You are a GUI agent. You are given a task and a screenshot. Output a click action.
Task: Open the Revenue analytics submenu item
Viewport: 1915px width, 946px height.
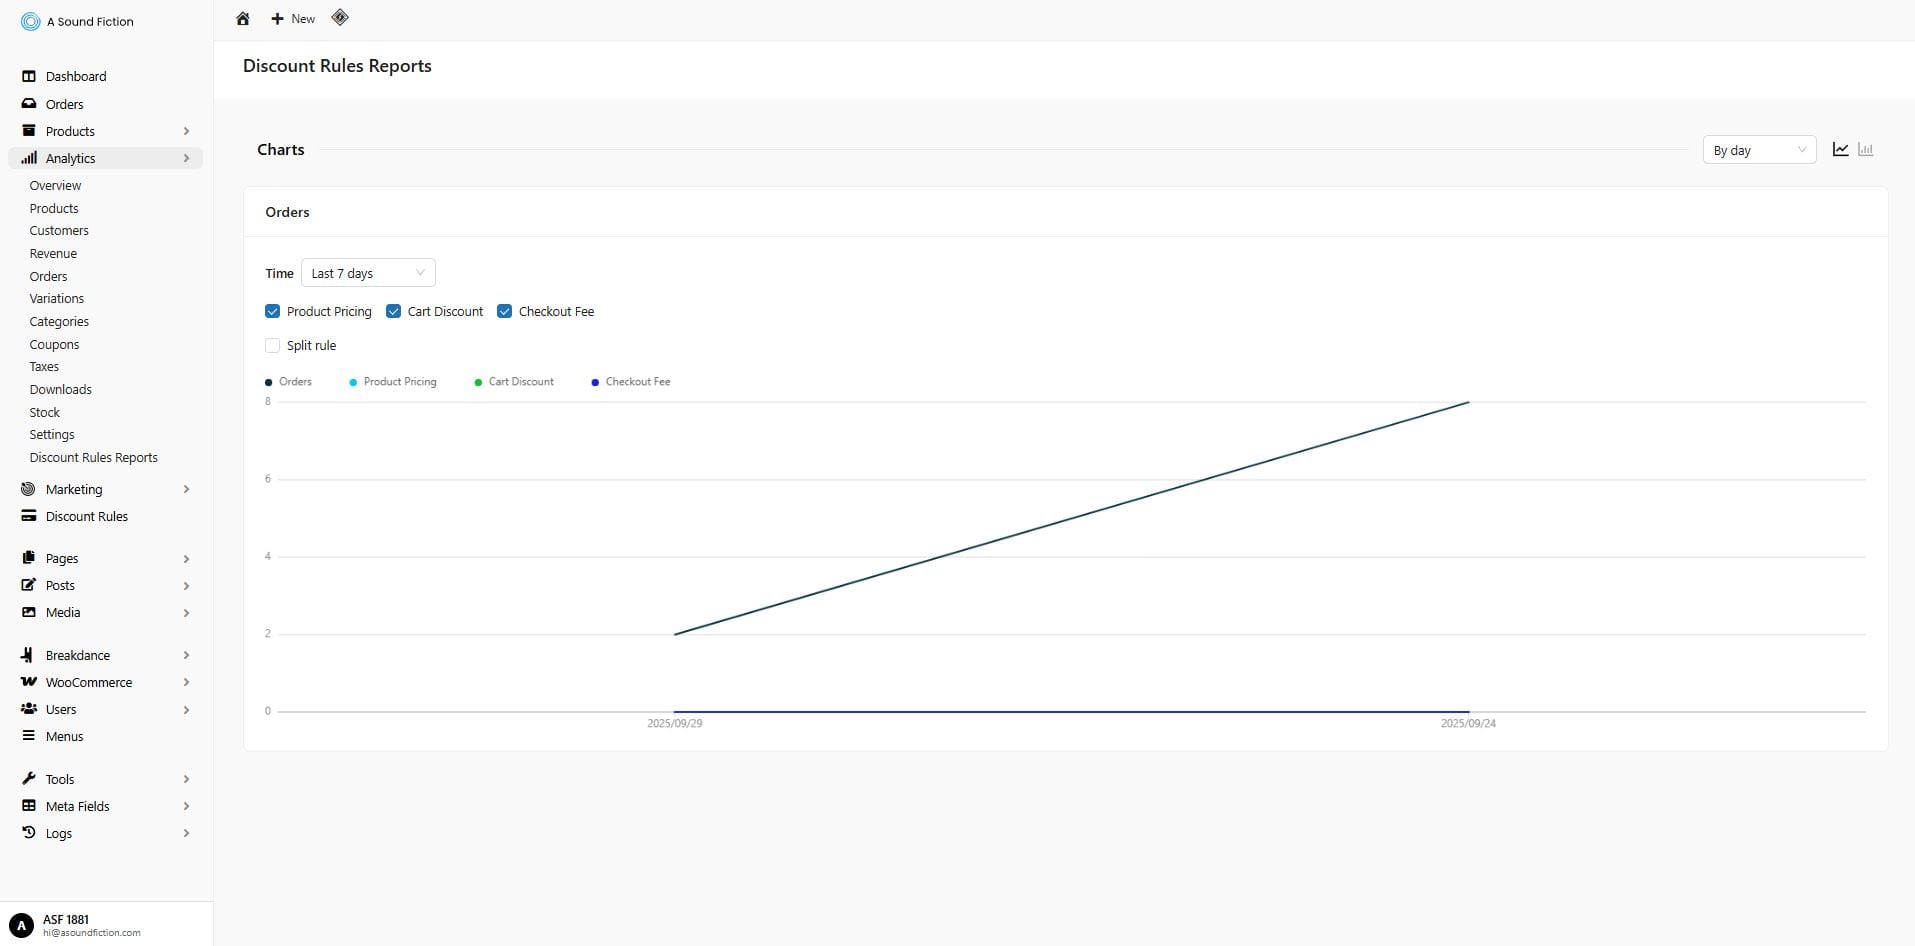pos(53,254)
